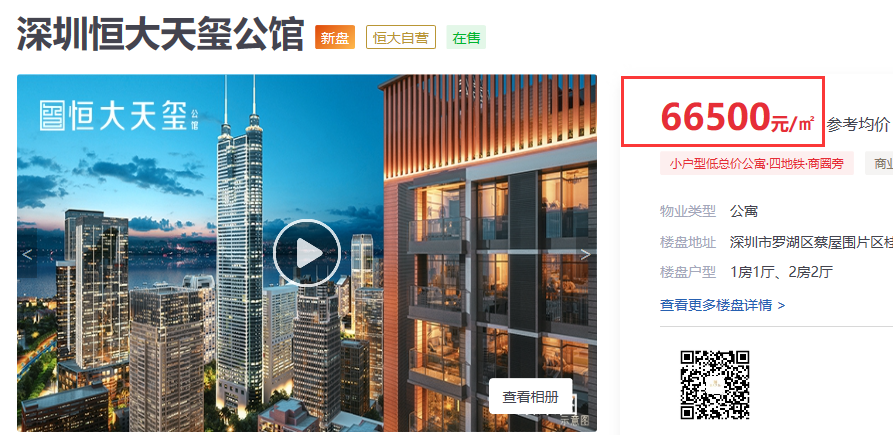
Task: Open the 查看相册 photo album
Action: click(530, 396)
